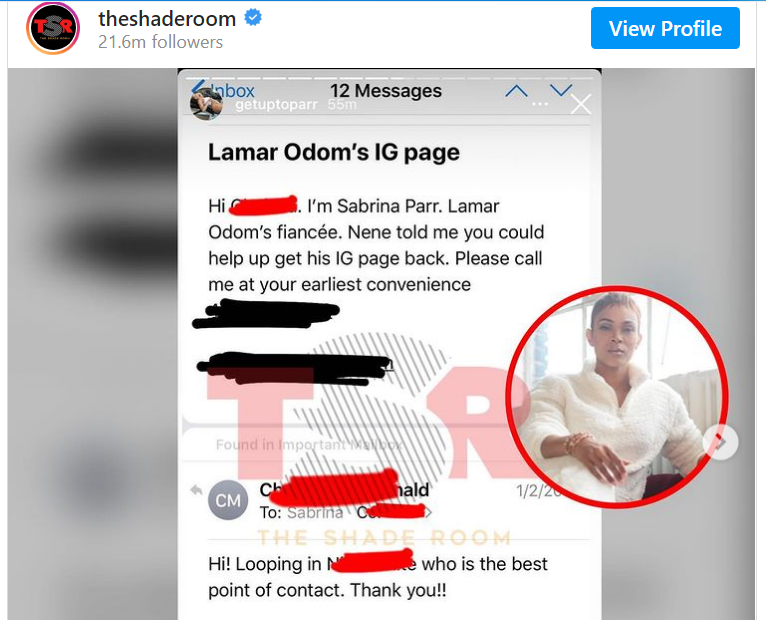Advance carousel with right arrow

pyautogui.click(x=721, y=442)
